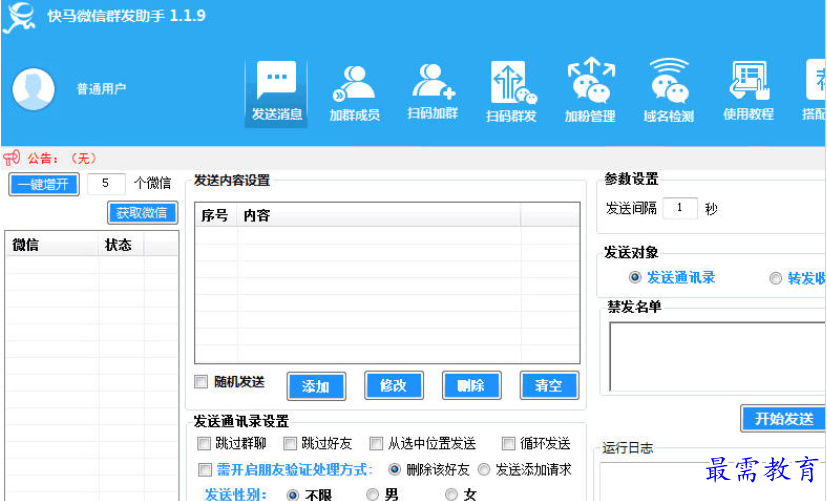Select the 发送添加请求 radio option

click(484, 469)
